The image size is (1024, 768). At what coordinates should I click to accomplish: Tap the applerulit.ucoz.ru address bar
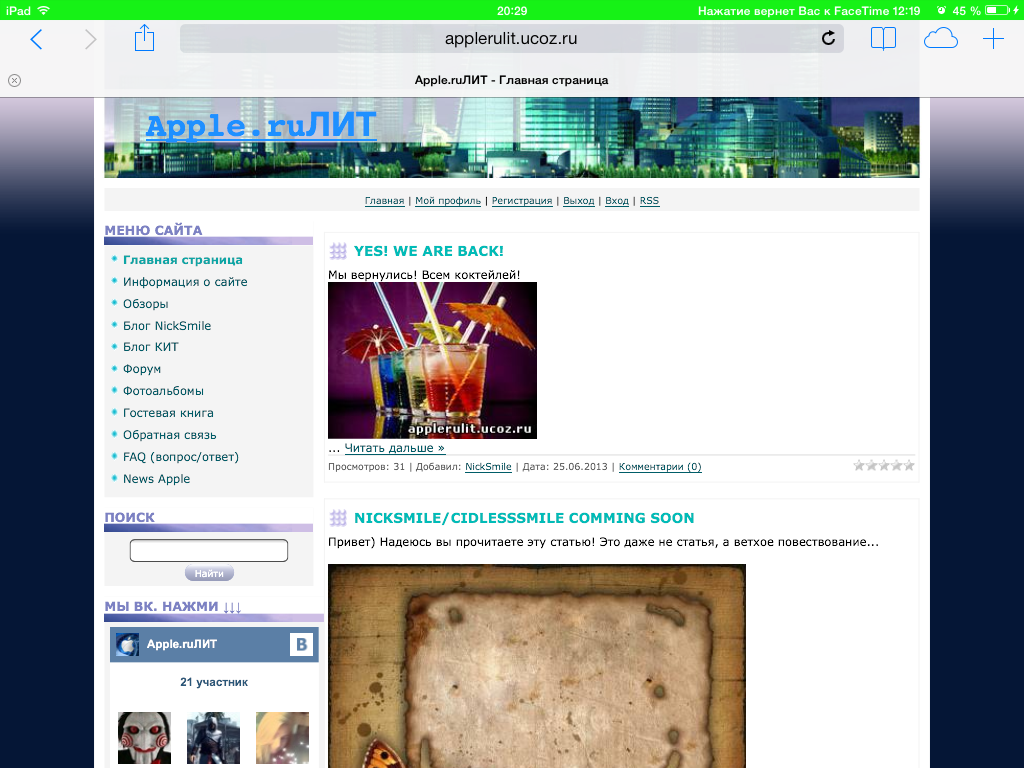(x=511, y=39)
